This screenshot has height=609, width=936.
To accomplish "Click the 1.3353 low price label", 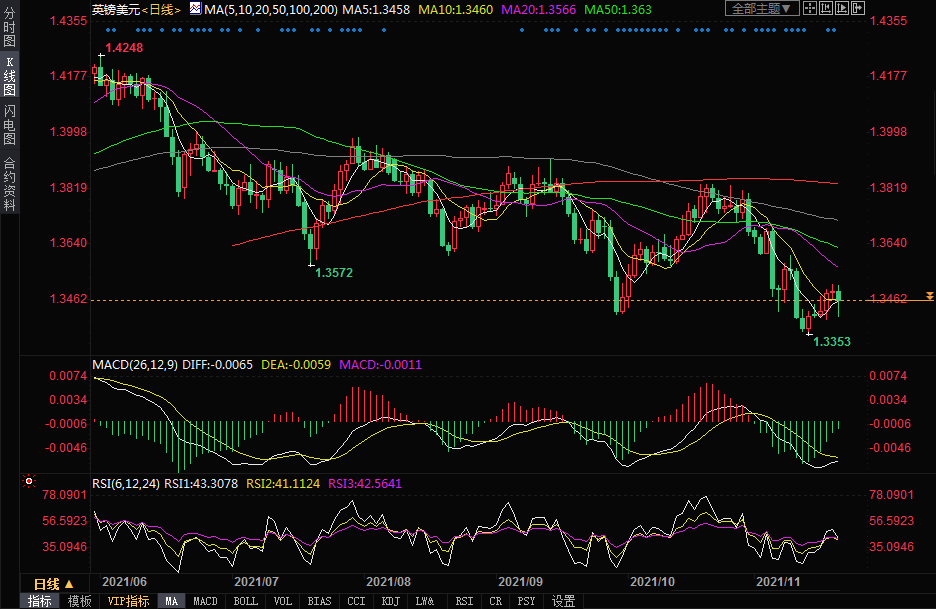I will tap(831, 342).
